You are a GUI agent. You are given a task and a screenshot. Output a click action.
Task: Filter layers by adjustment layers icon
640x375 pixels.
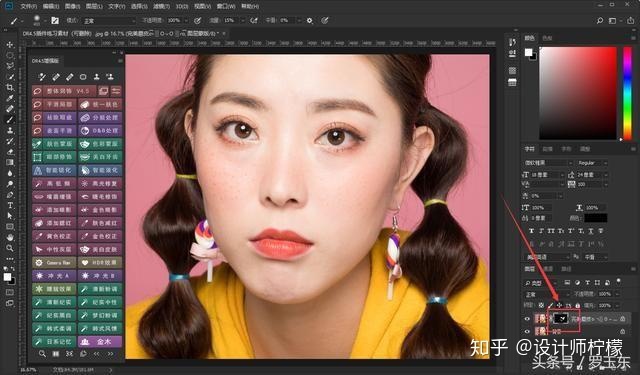click(577, 282)
